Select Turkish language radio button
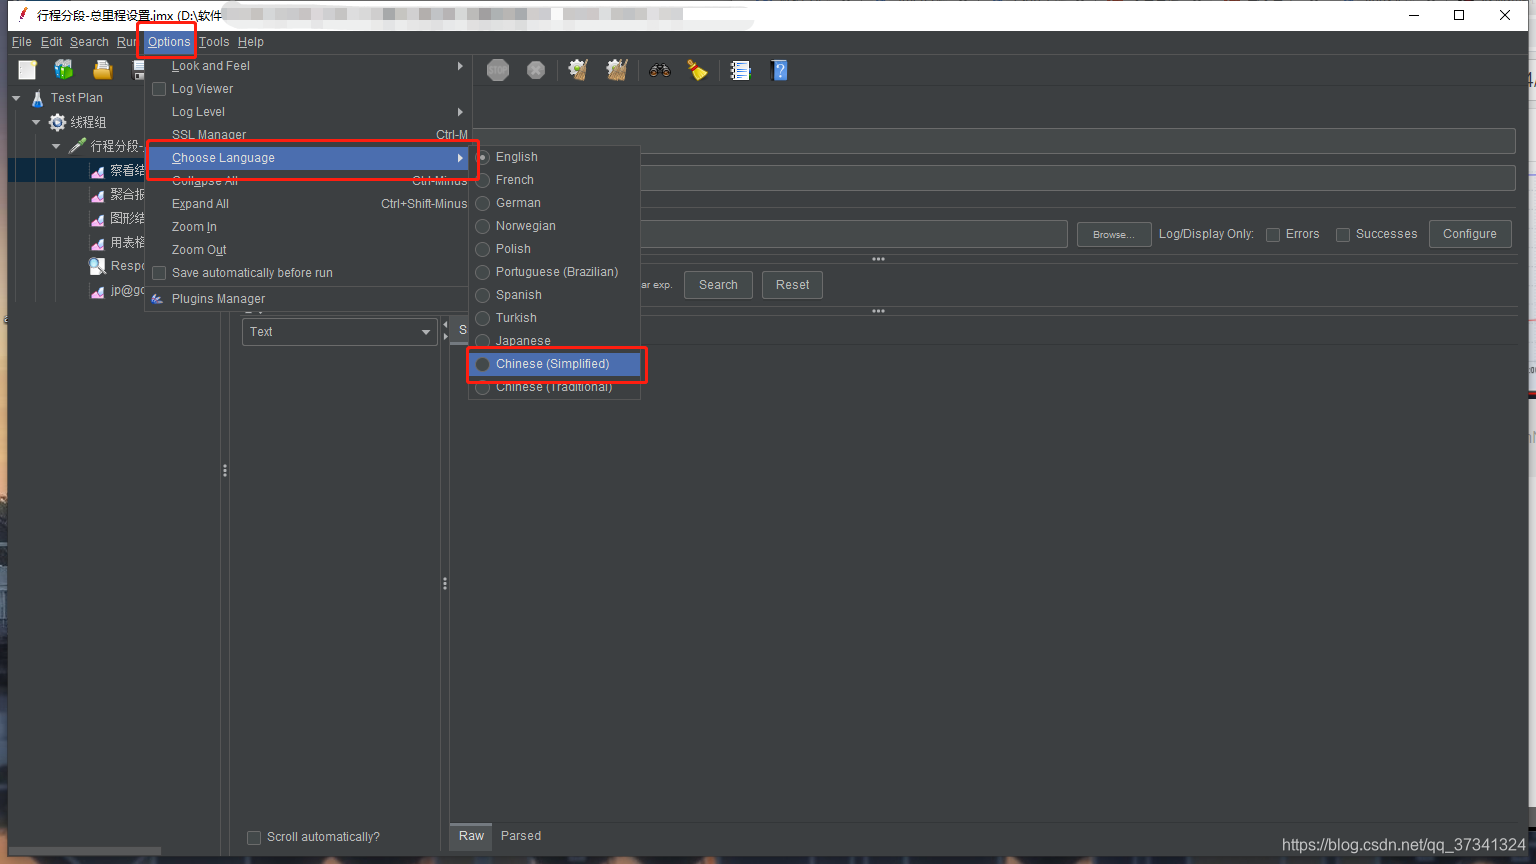This screenshot has height=864, width=1536. tap(483, 319)
